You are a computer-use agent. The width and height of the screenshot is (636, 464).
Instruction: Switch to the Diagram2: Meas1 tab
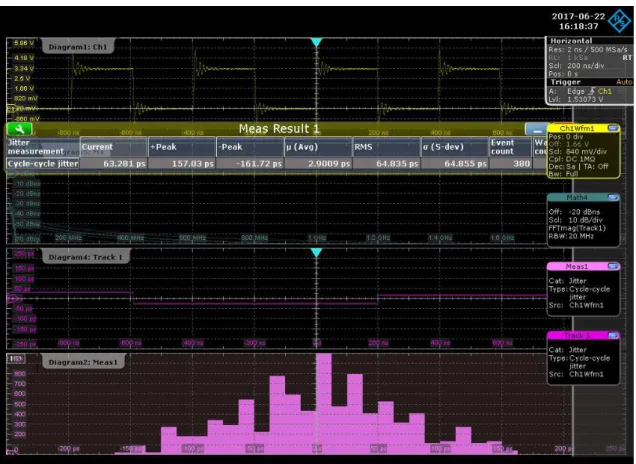click(83, 362)
